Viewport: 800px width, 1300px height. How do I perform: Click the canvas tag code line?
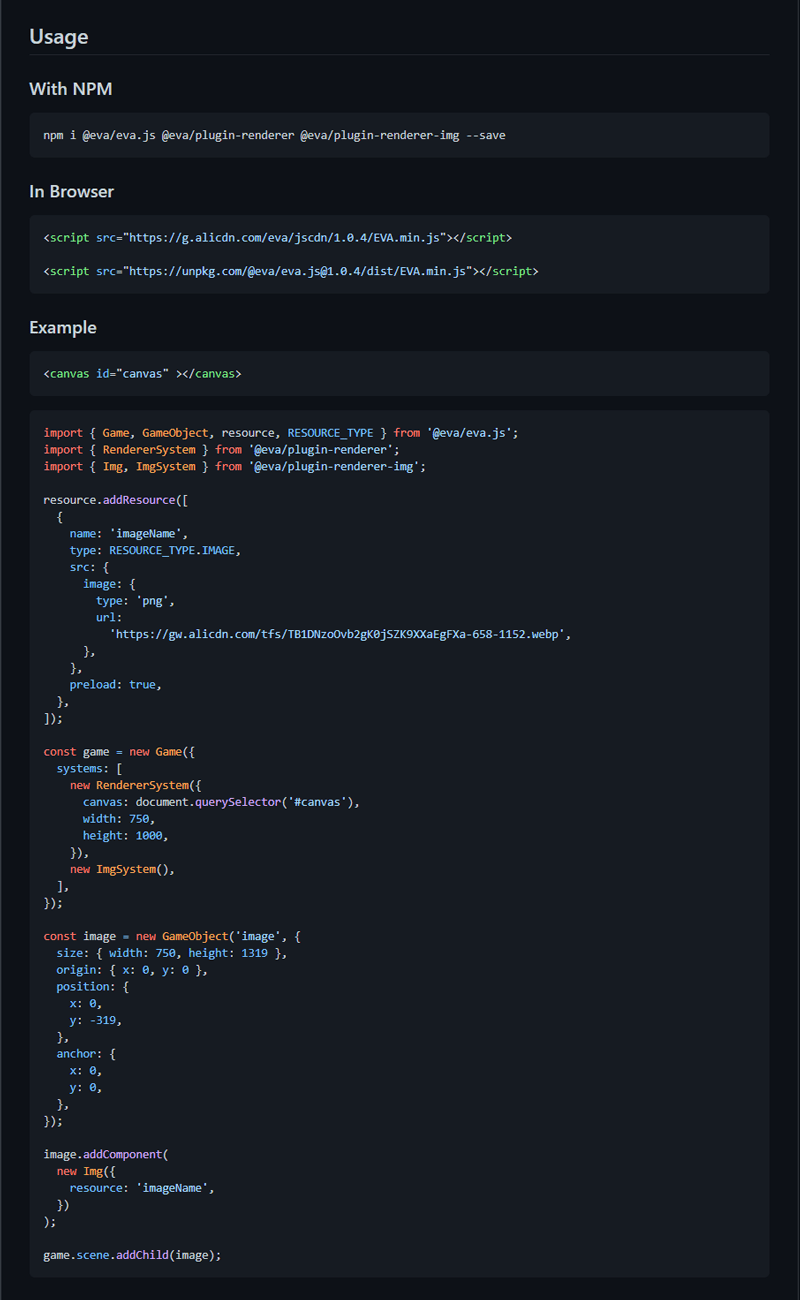142,374
